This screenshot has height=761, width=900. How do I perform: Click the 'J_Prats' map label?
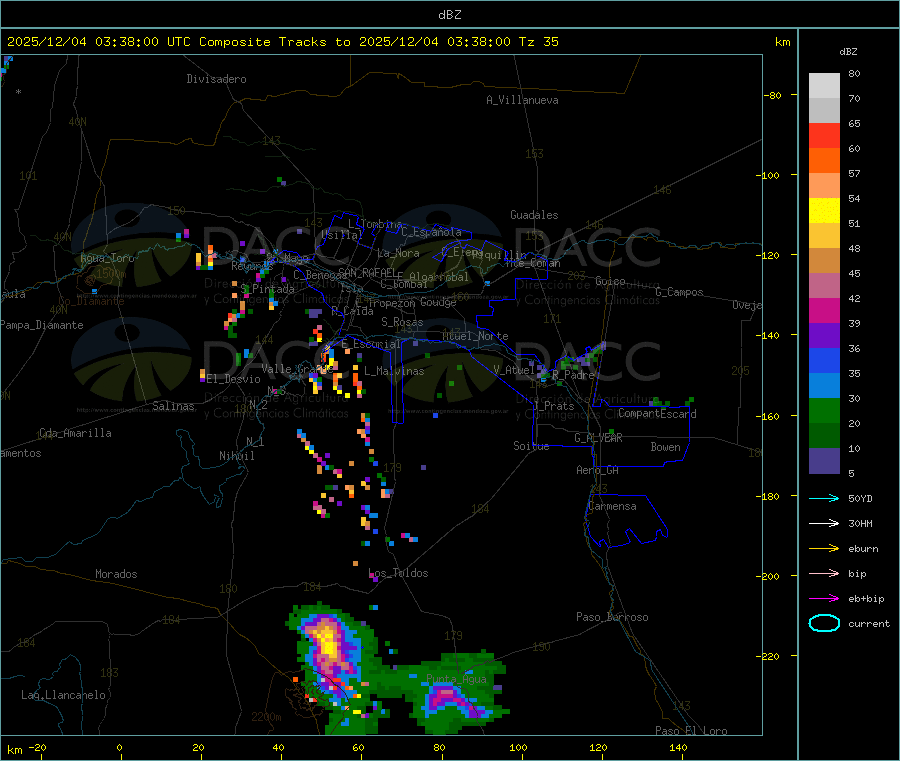pos(553,406)
